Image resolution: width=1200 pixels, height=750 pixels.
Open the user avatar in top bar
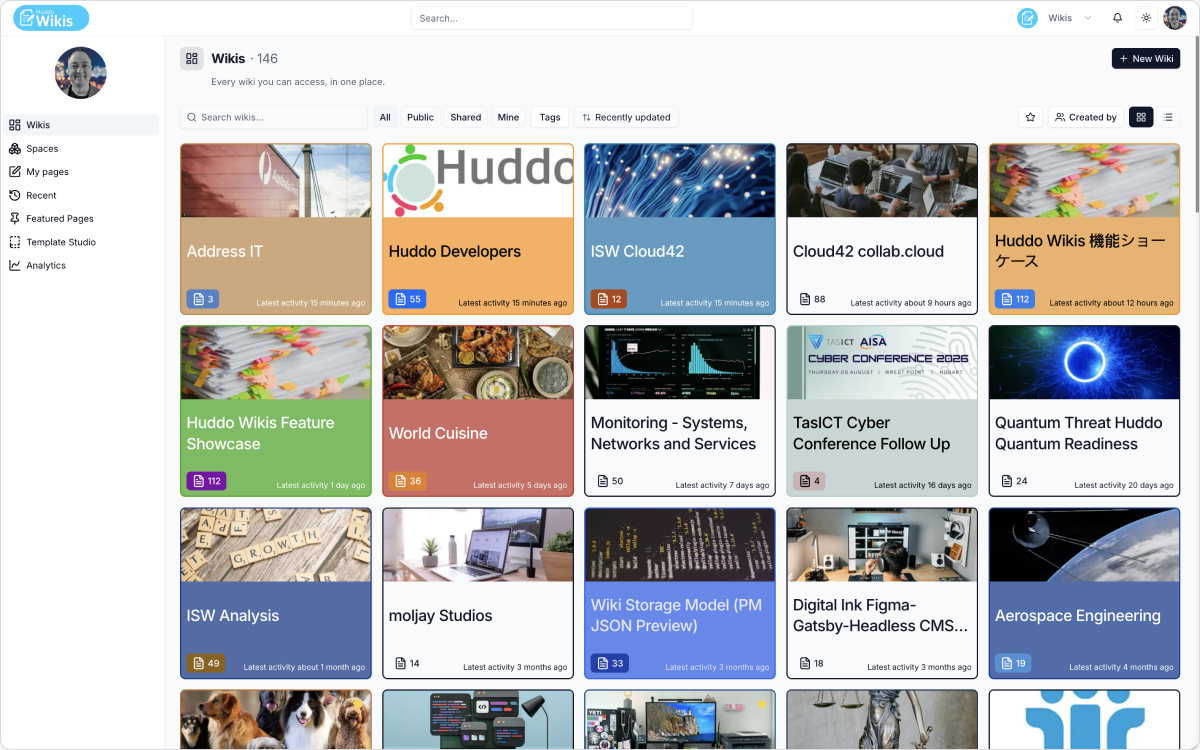pos(1175,18)
